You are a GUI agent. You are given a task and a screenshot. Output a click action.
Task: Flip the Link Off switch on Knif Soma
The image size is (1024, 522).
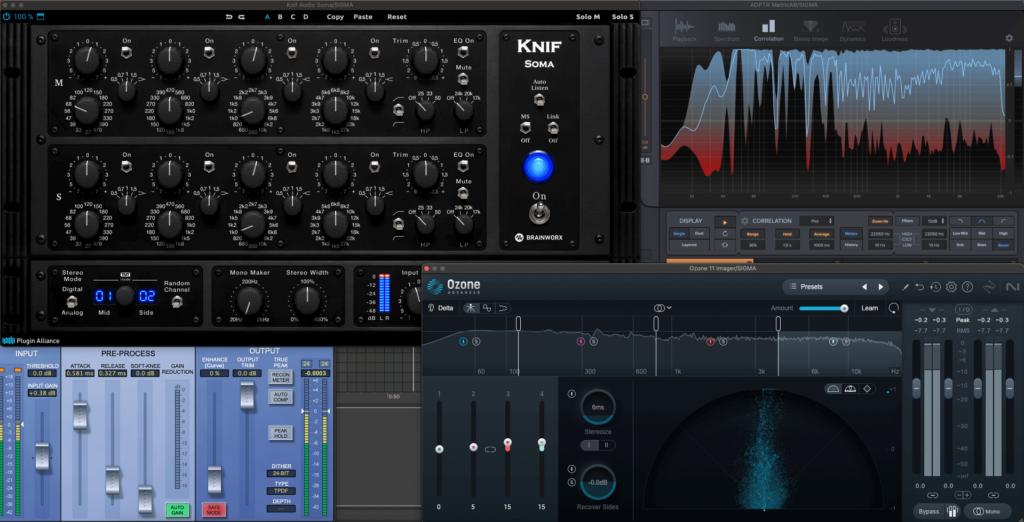553,127
